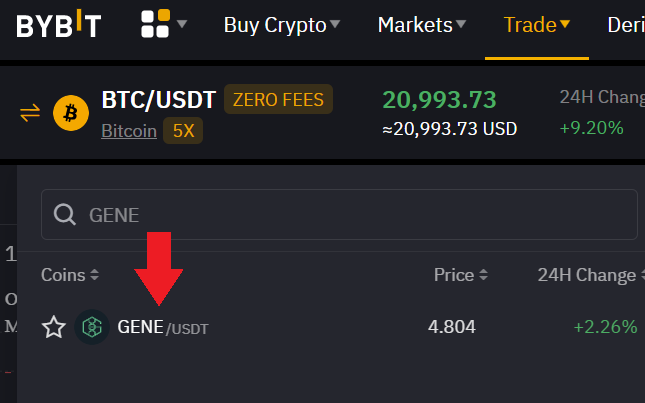Screen dimensions: 645x403
Task: Click the swap pair arrows icon
Action: 30,113
